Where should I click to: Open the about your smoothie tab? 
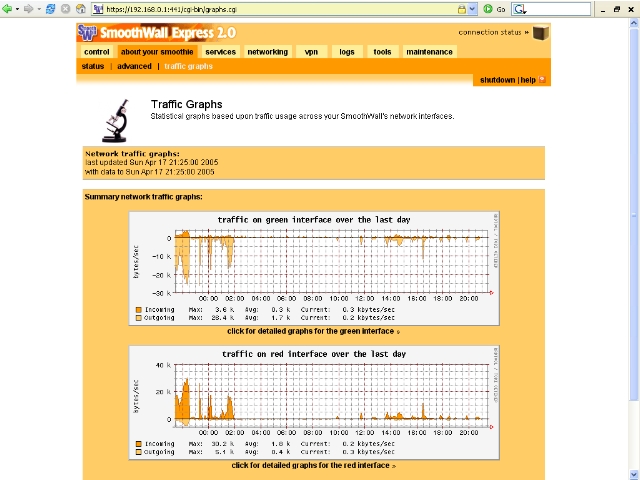point(157,52)
